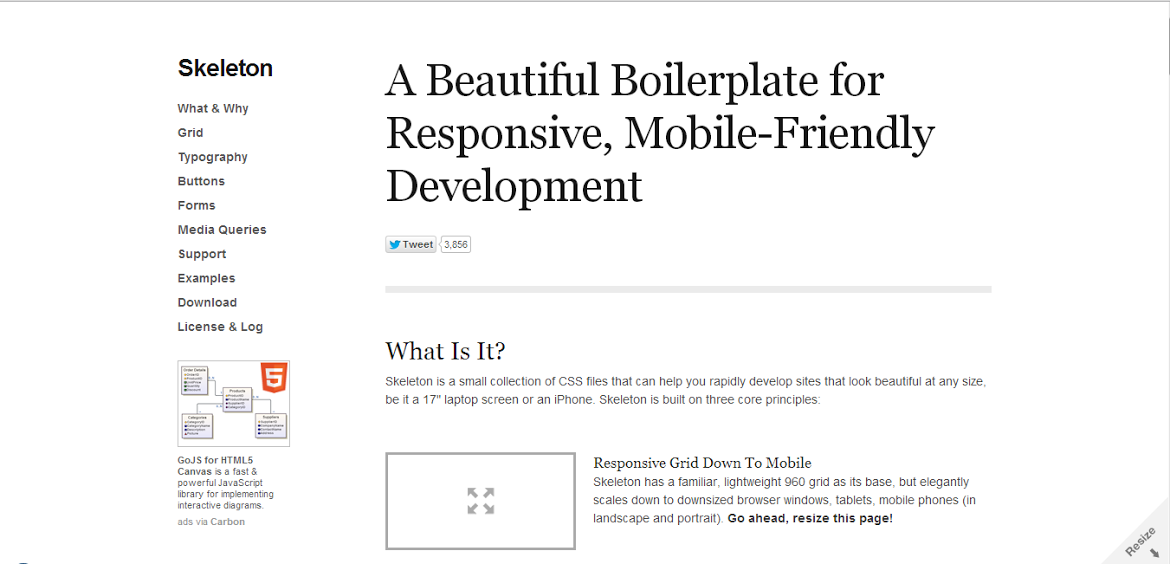Click 'Go ahead, resize this page!' text
1170x564 pixels.
[x=810, y=518]
